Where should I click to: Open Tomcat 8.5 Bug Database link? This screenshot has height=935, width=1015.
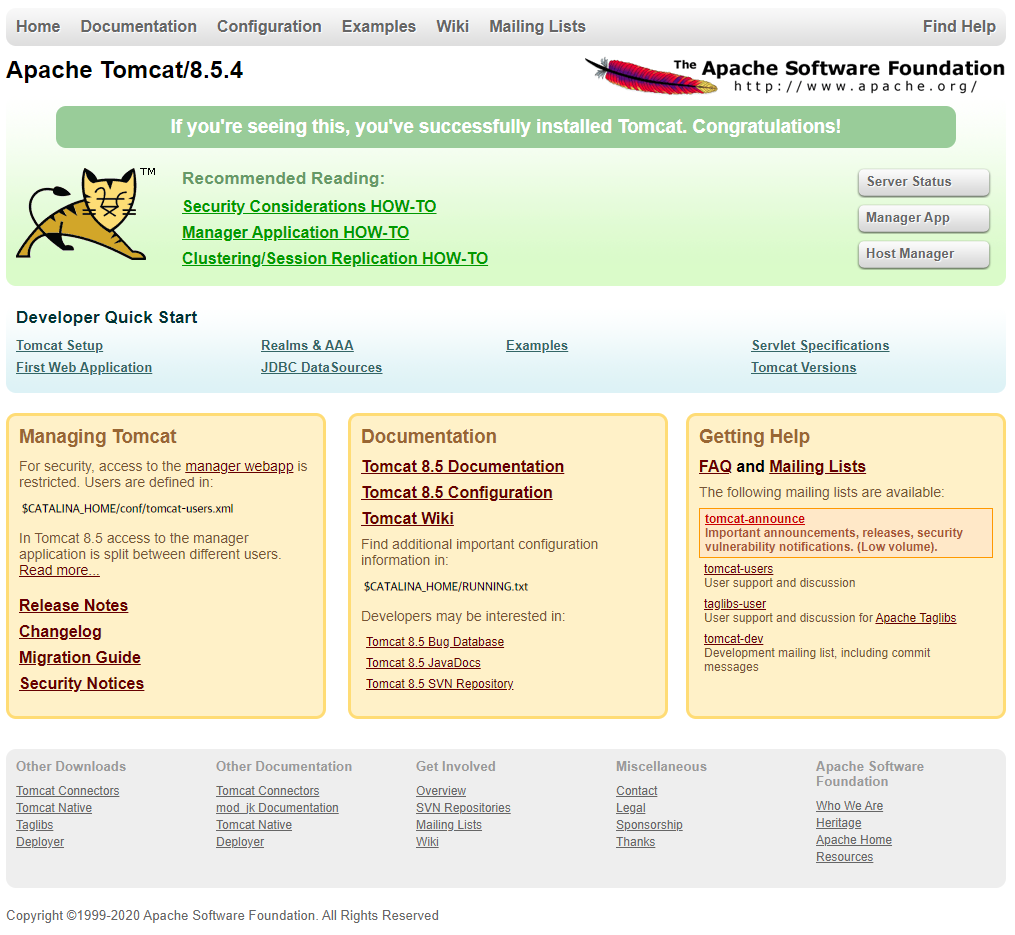tap(435, 642)
